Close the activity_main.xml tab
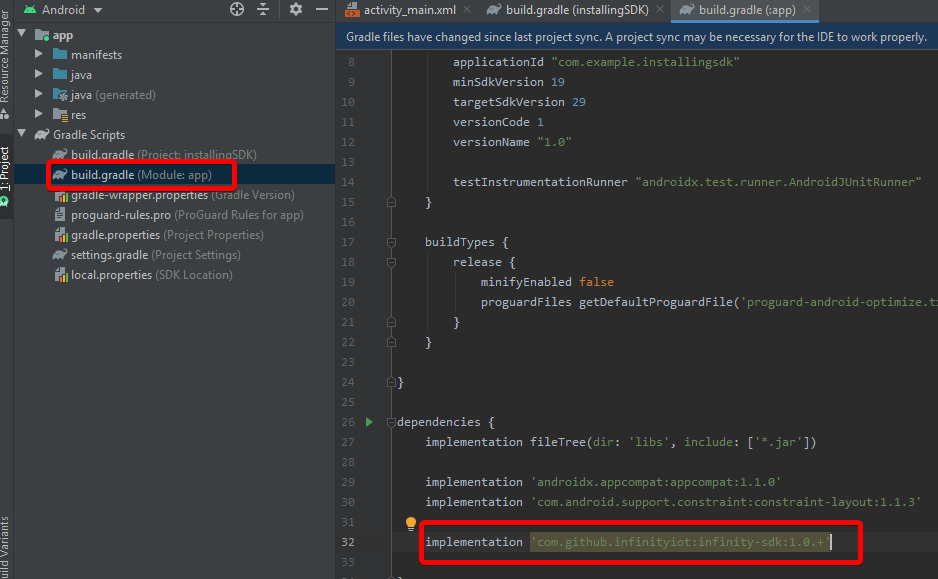This screenshot has width=938, height=579. click(469, 10)
